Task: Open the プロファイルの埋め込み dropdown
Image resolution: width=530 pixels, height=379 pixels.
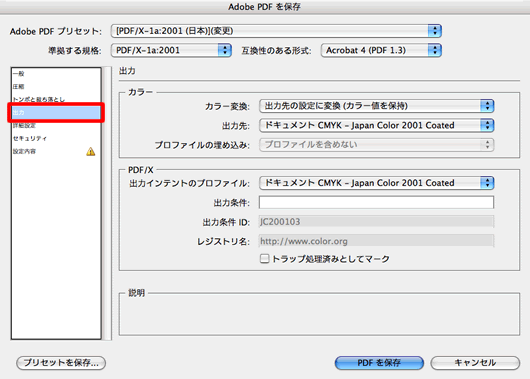Action: point(377,145)
